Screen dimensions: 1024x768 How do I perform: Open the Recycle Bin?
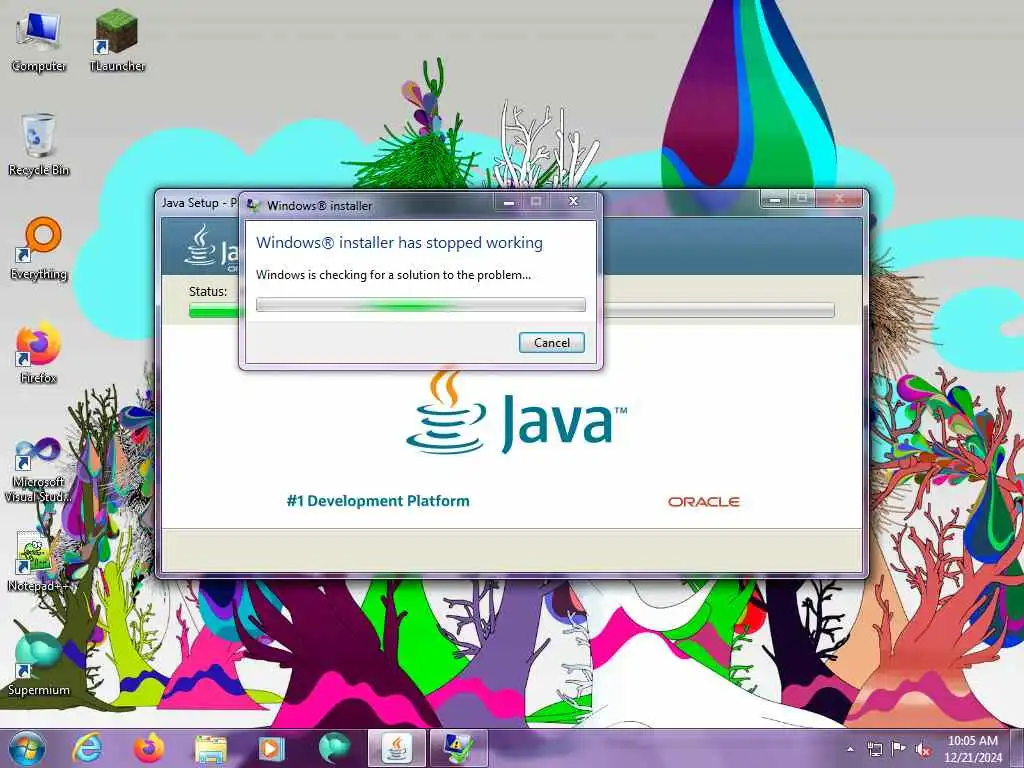coord(39,145)
